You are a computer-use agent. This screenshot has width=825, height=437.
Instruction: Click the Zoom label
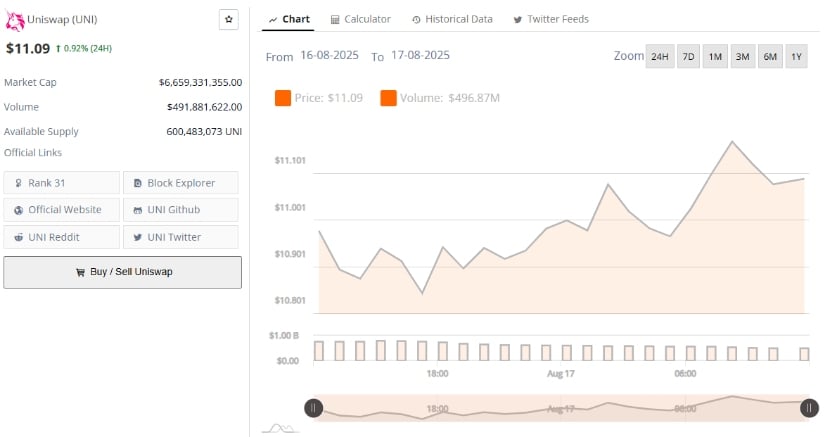click(x=628, y=56)
